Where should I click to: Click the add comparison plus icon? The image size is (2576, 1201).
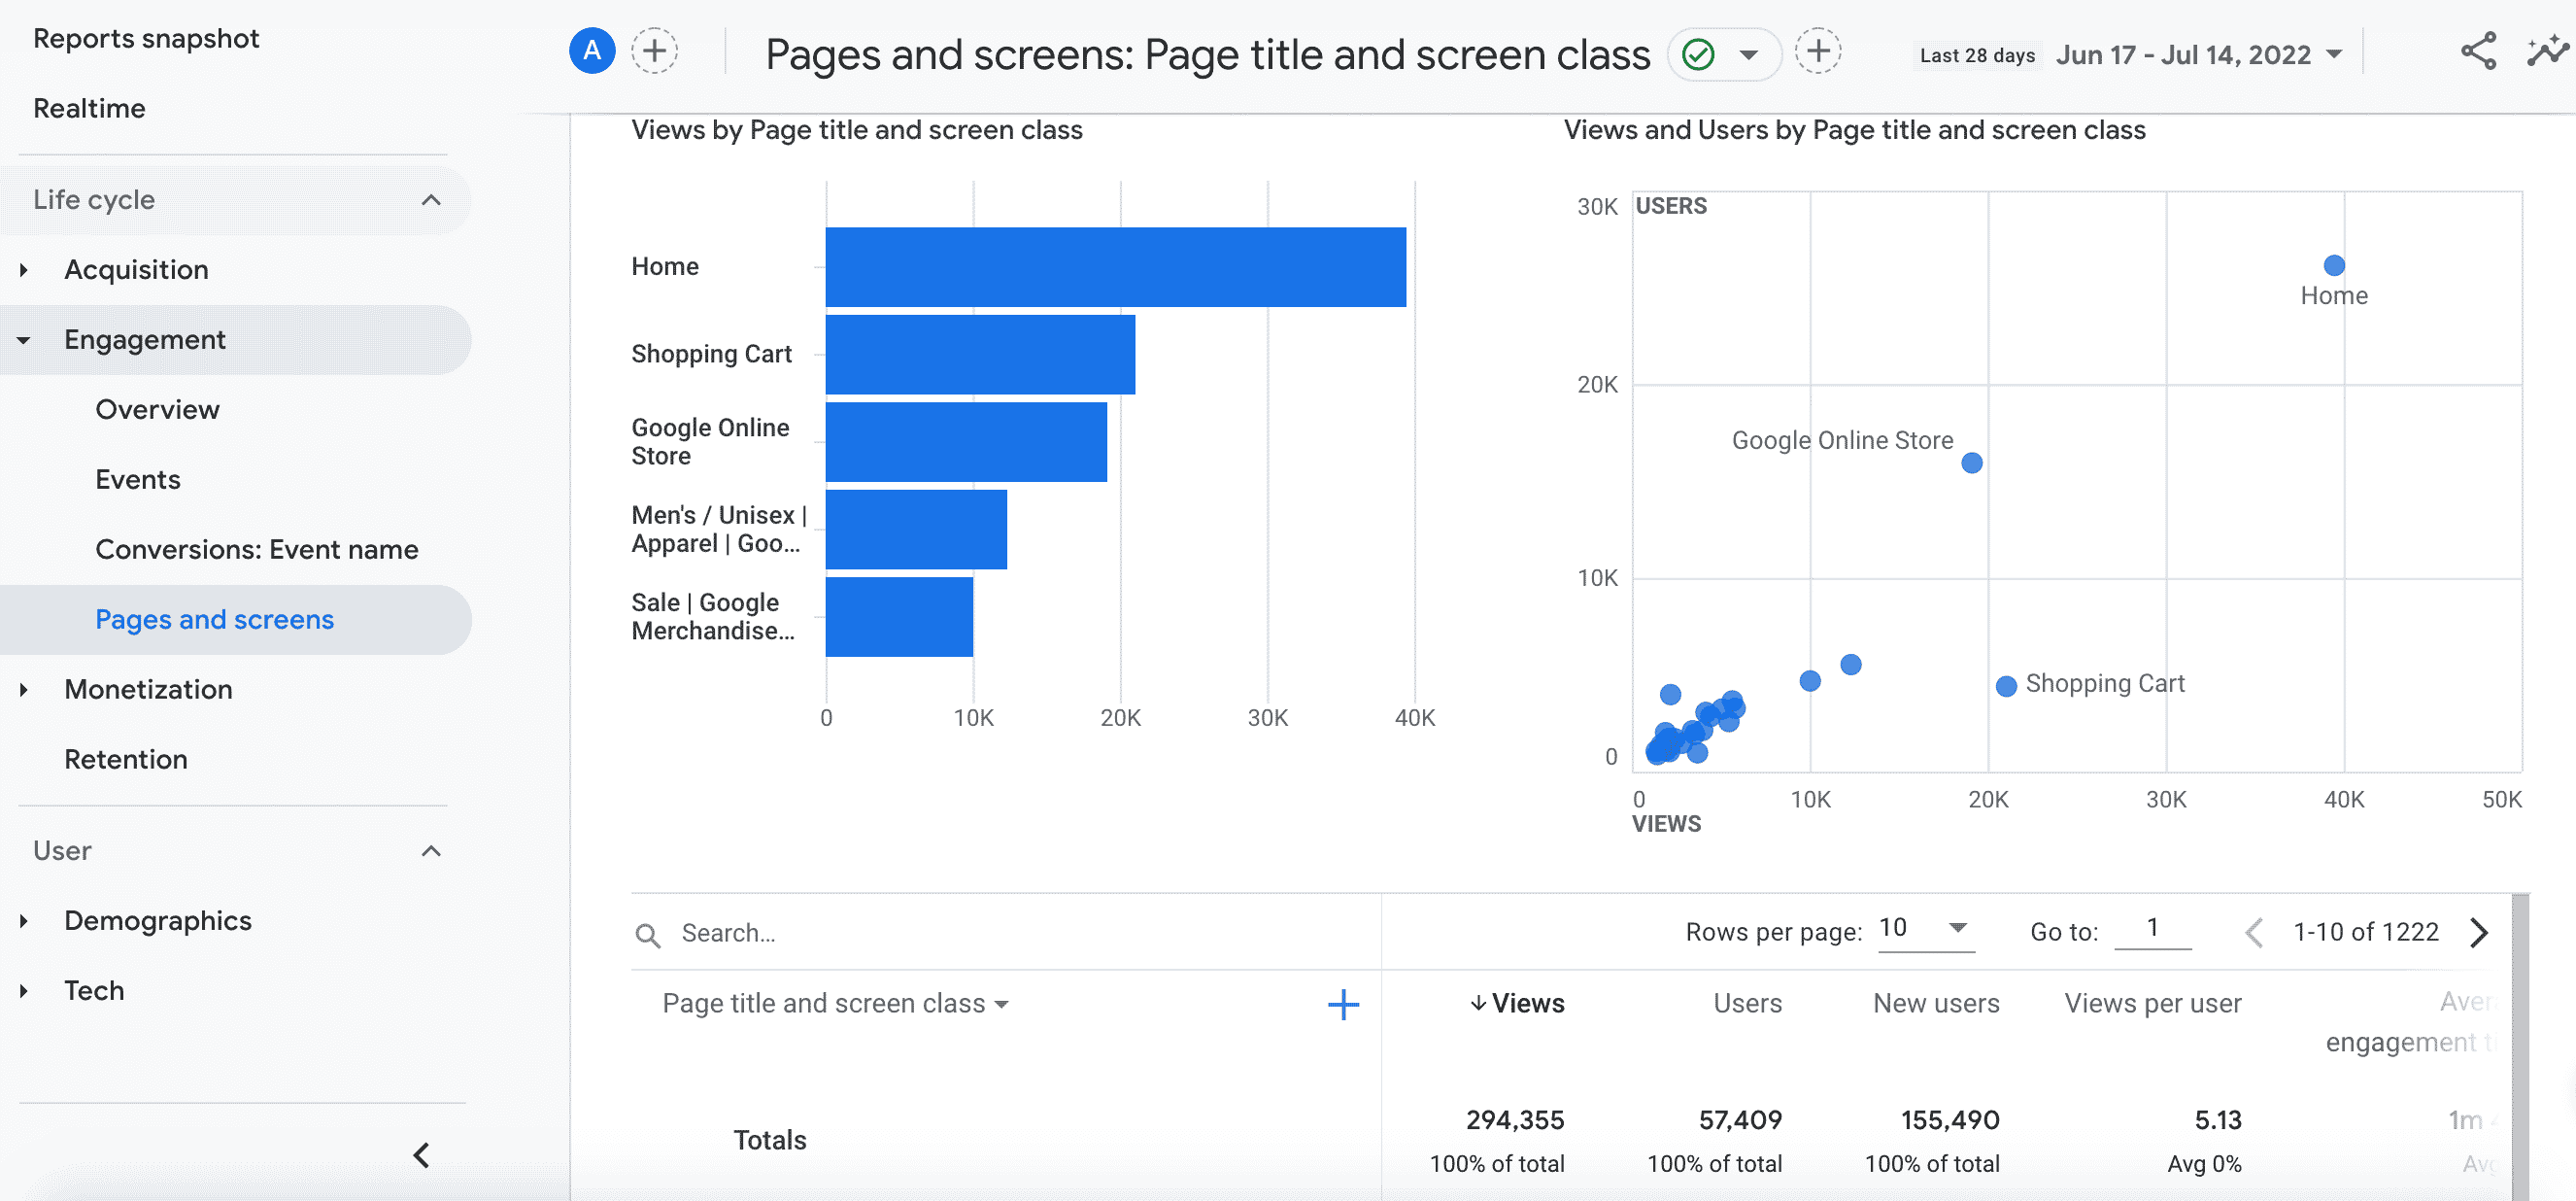click(x=654, y=51)
